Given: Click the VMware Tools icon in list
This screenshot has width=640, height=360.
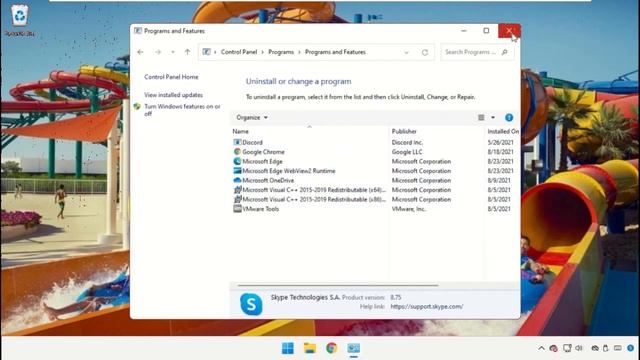Looking at the screenshot, I should coord(237,209).
